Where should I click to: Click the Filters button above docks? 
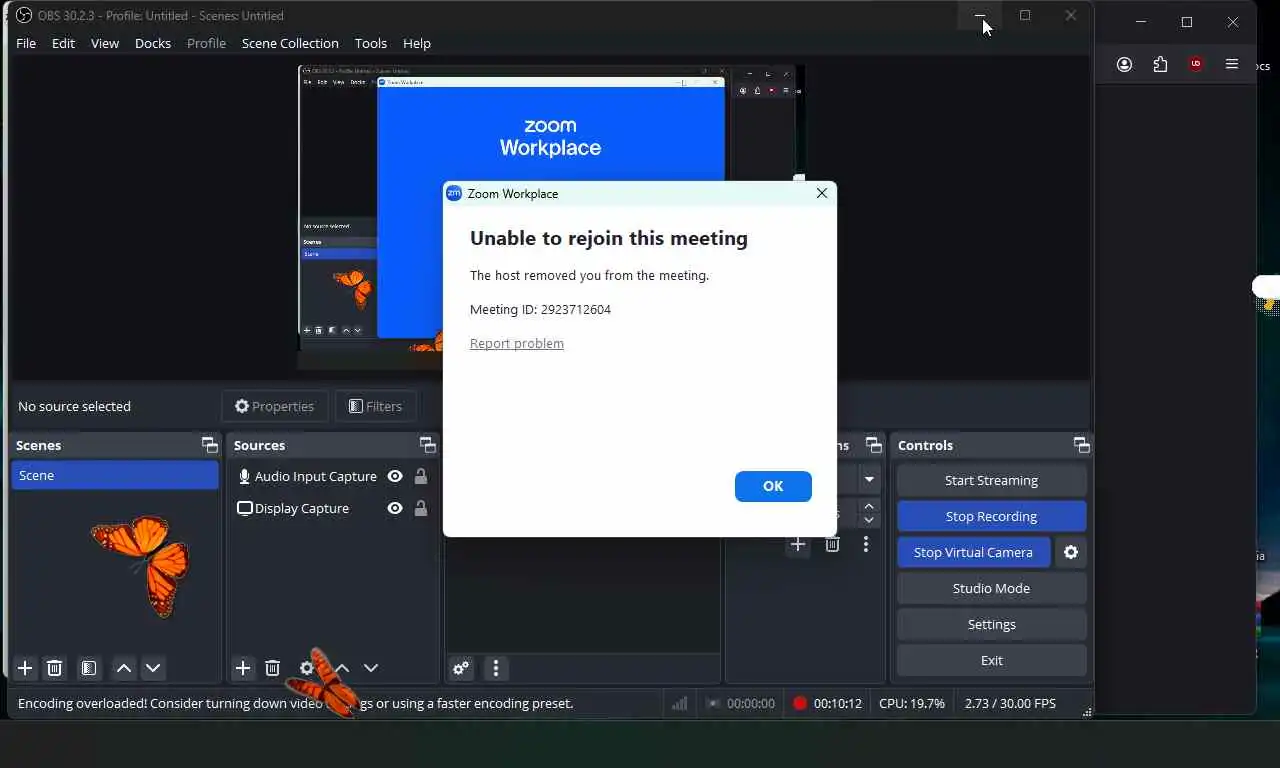(375, 406)
